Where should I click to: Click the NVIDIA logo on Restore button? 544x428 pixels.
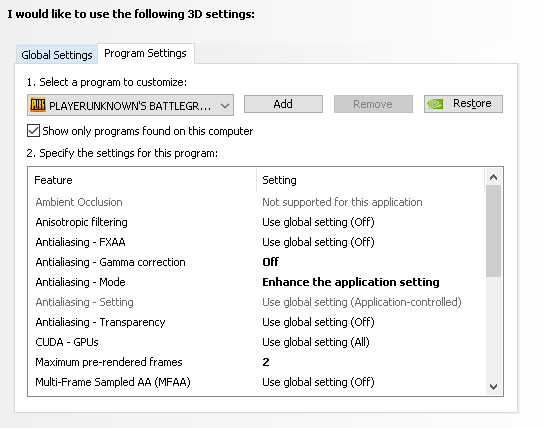click(x=435, y=104)
